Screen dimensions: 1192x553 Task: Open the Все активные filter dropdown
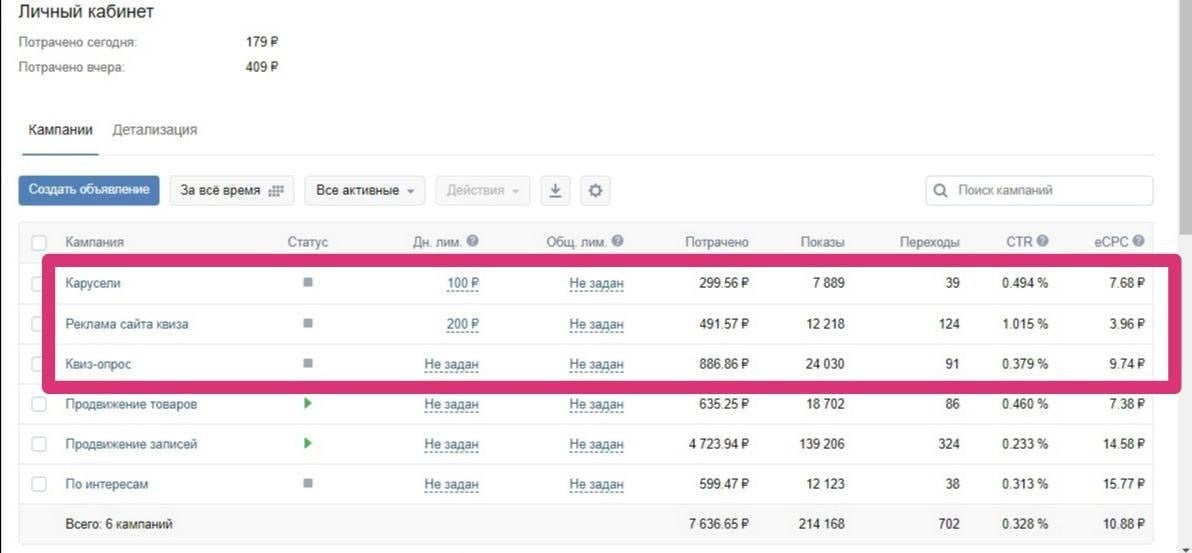[364, 191]
